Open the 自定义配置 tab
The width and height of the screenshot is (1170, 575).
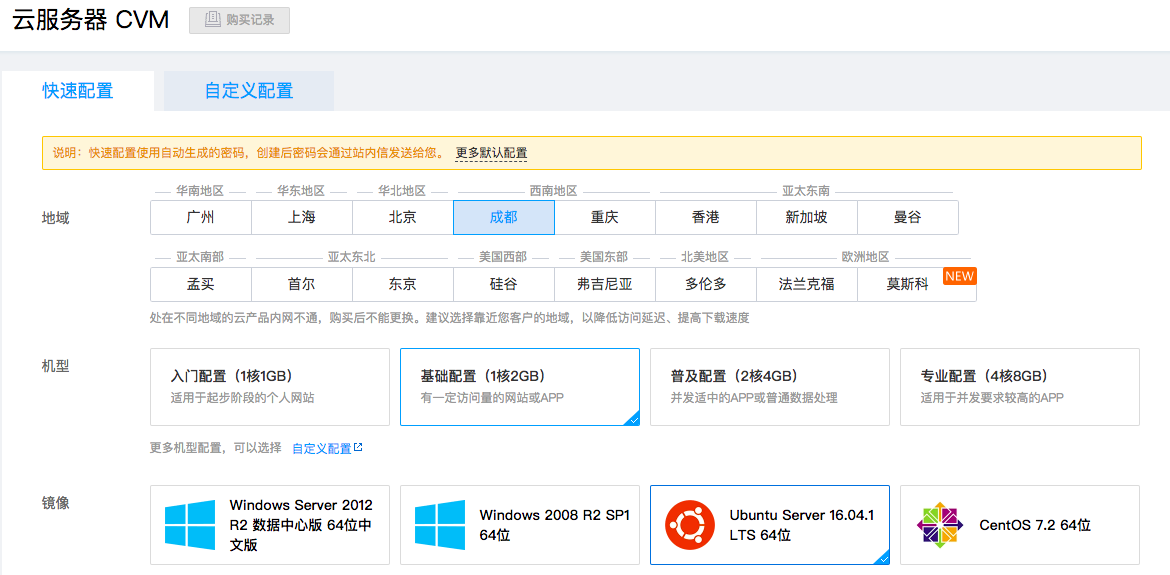point(249,91)
